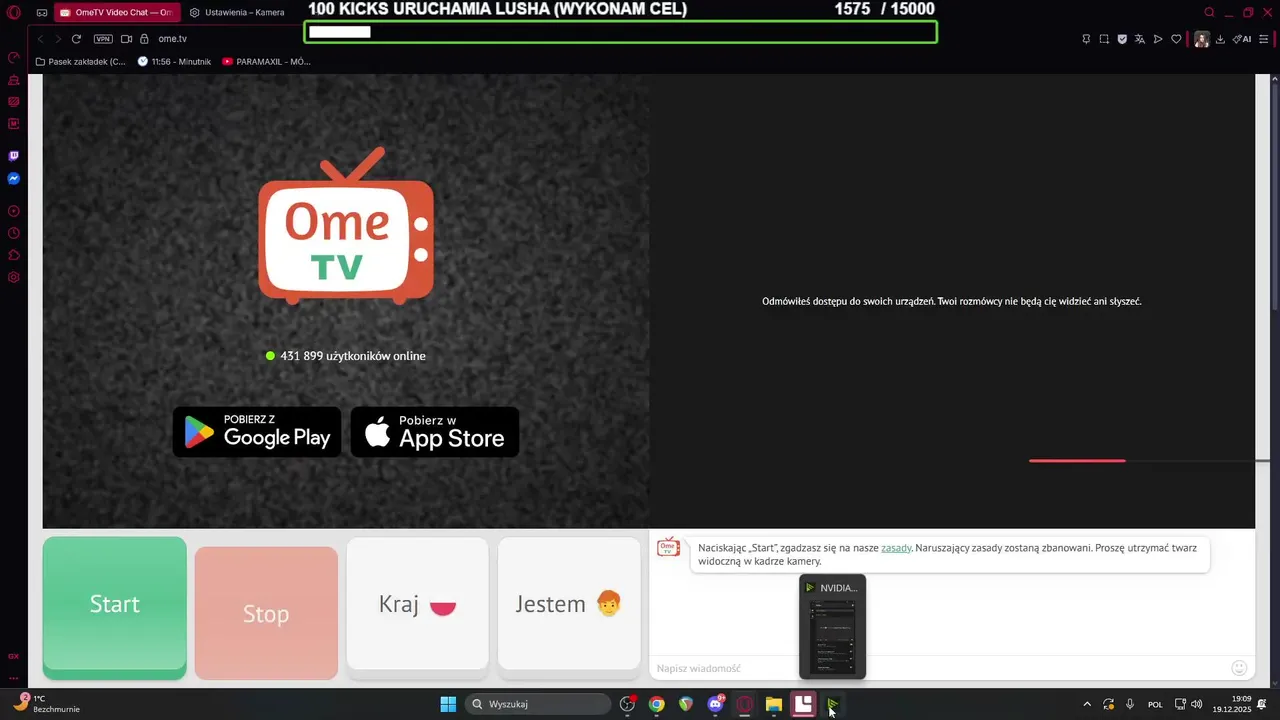Viewport: 1280px width, 720px height.
Task: Click the red Stop button
Action: point(266,613)
